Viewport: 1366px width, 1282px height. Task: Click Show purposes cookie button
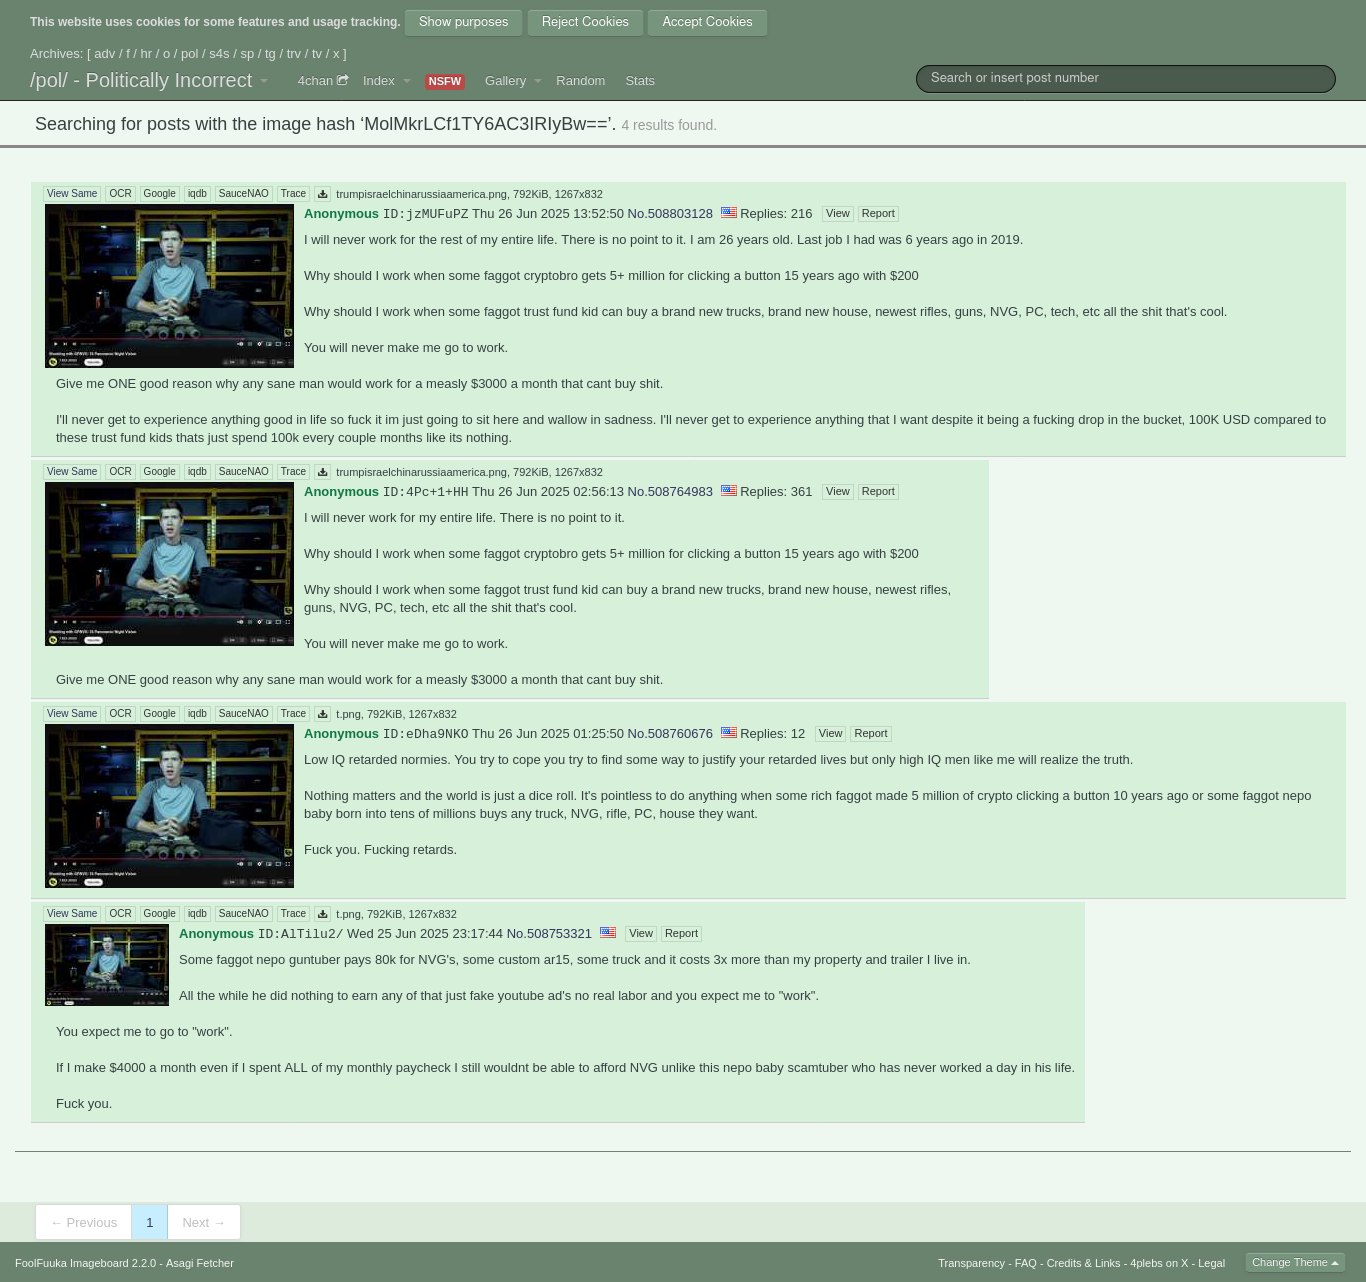pyautogui.click(x=463, y=22)
